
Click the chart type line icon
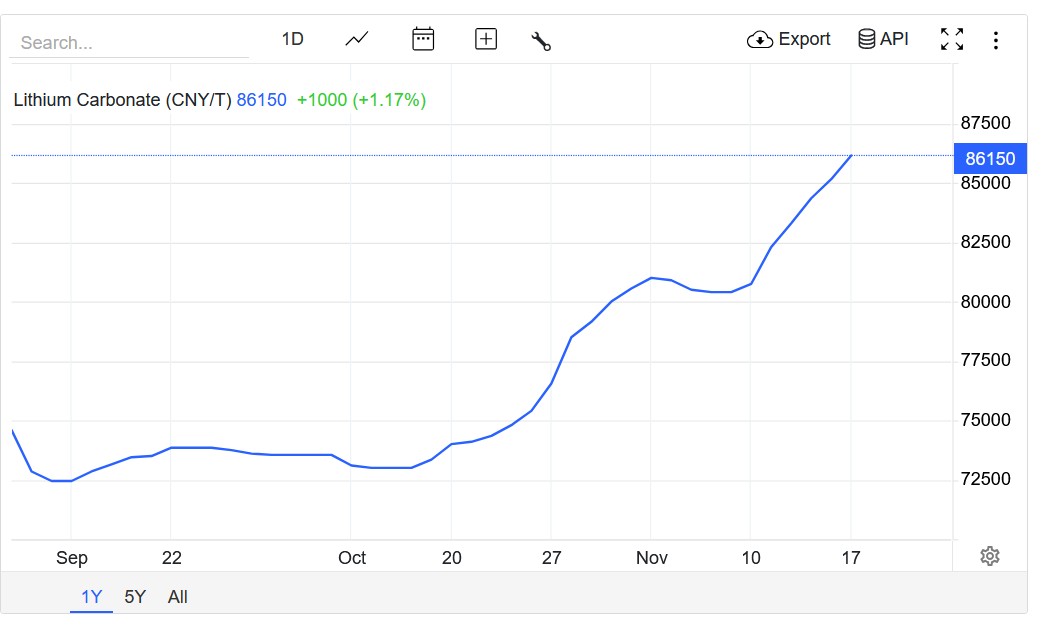click(357, 40)
